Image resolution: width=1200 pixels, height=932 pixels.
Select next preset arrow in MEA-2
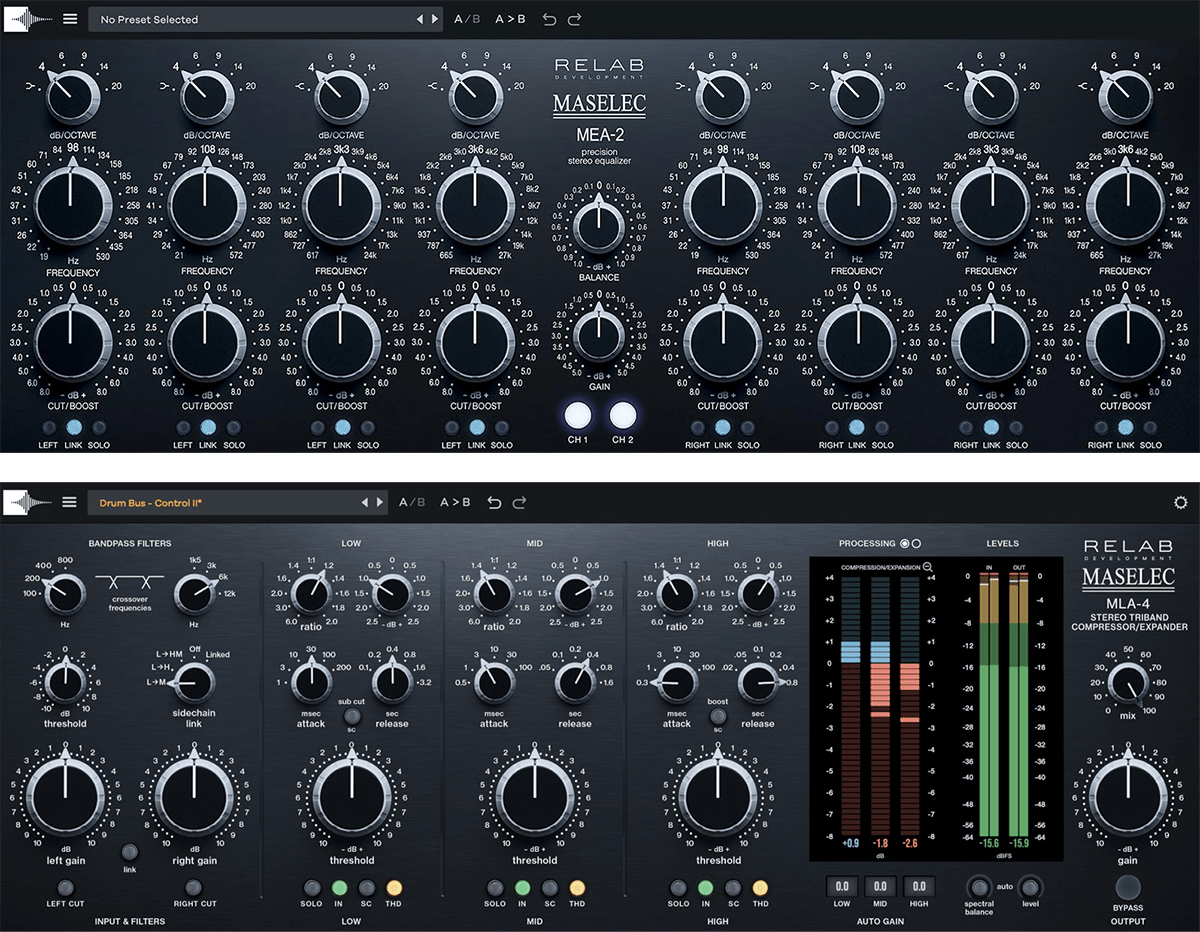coord(434,19)
